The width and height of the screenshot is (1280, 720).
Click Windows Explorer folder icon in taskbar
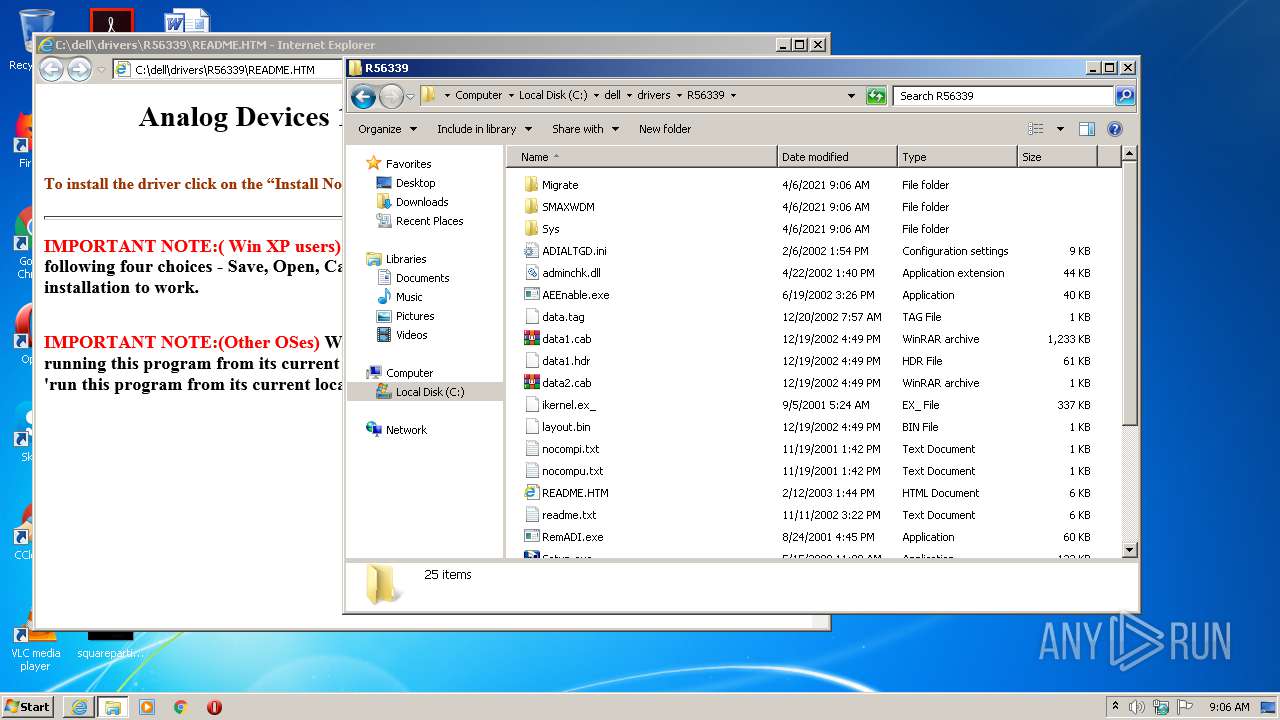pyautogui.click(x=112, y=707)
